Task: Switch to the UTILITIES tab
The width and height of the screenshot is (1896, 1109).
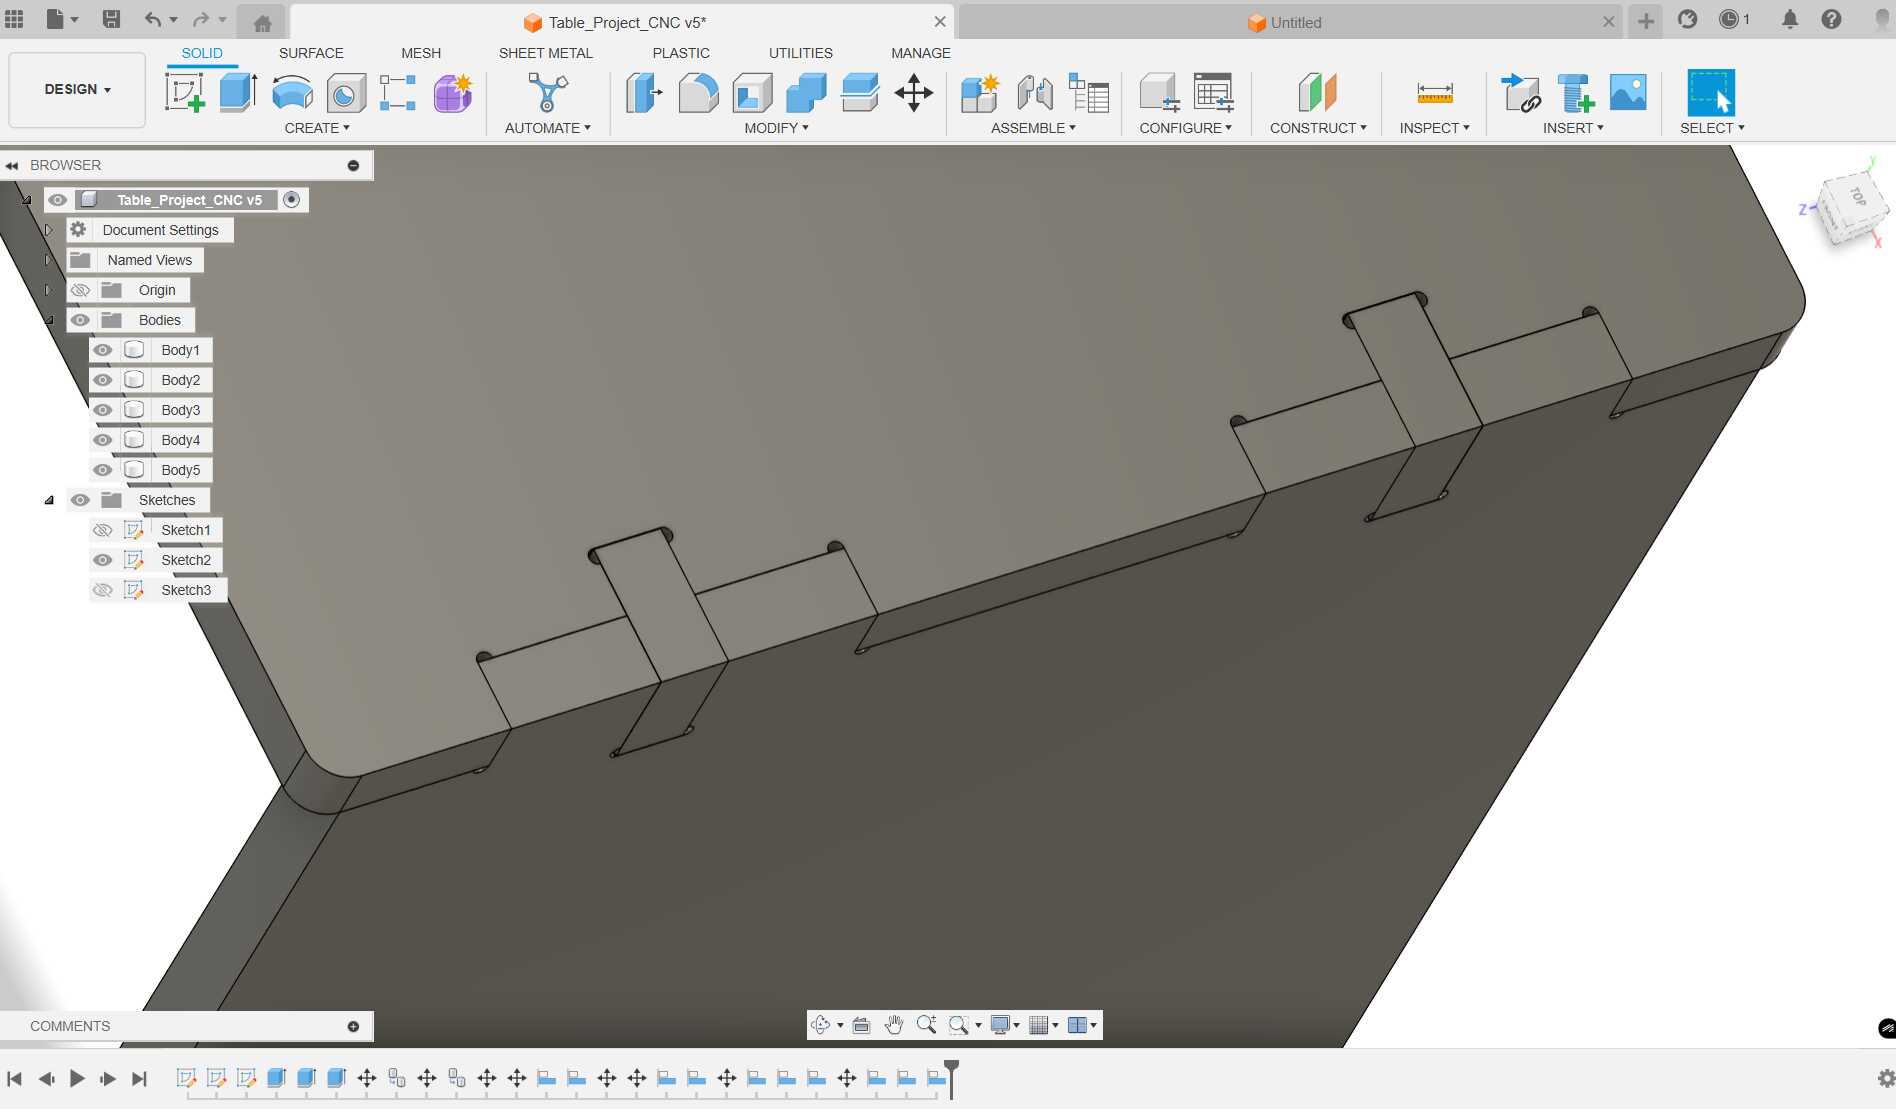Action: [x=801, y=53]
